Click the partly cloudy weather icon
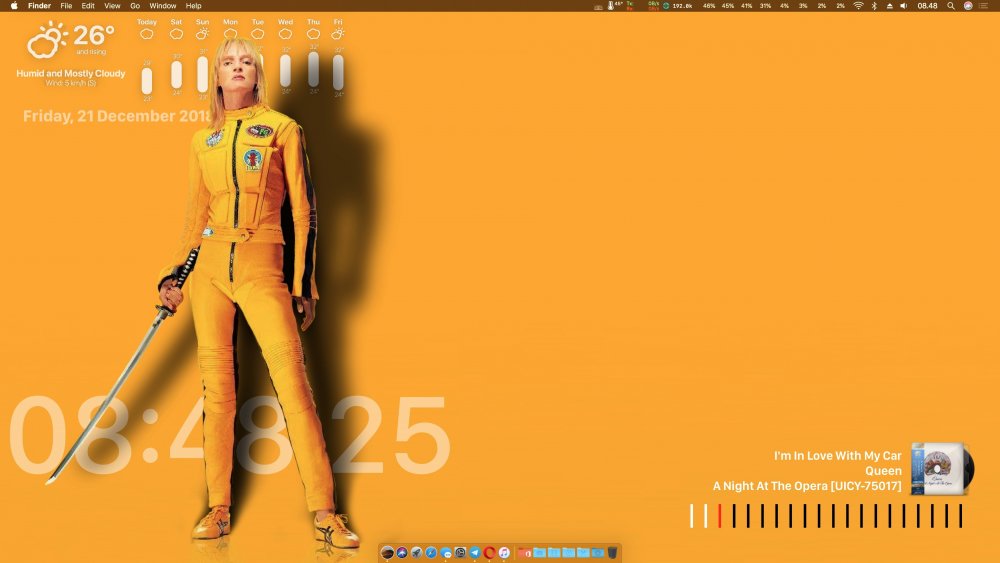1000x563 pixels. tap(47, 40)
